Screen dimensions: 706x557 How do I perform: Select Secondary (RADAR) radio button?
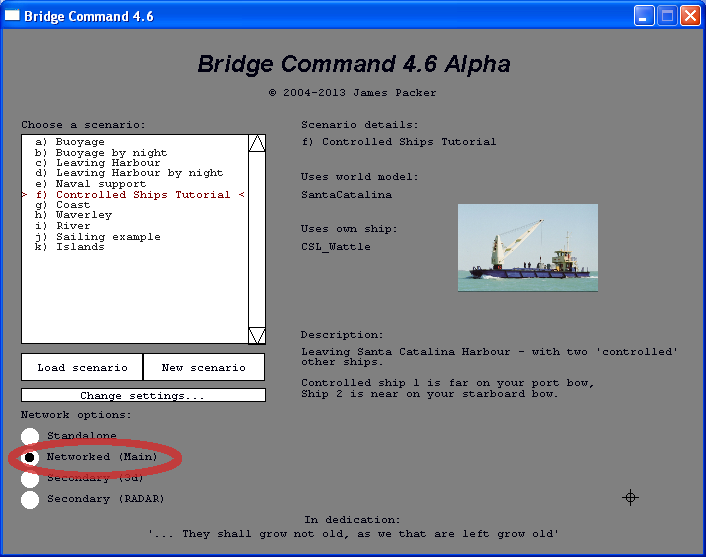30,500
